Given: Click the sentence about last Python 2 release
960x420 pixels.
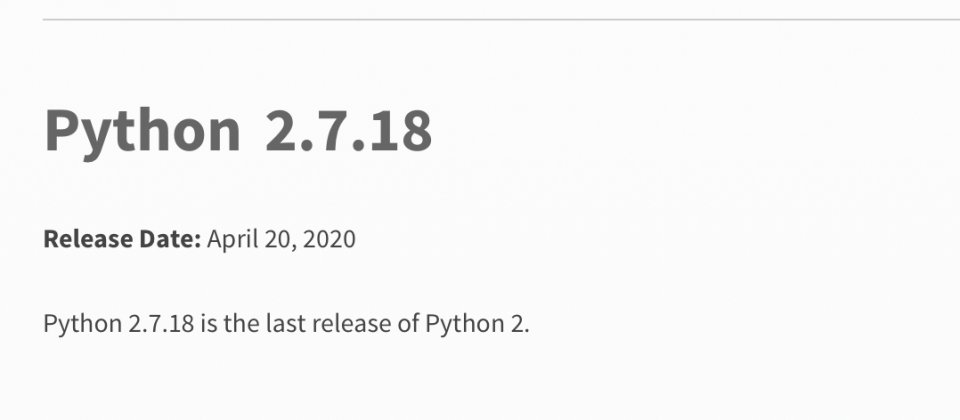Looking at the screenshot, I should click(x=286, y=324).
